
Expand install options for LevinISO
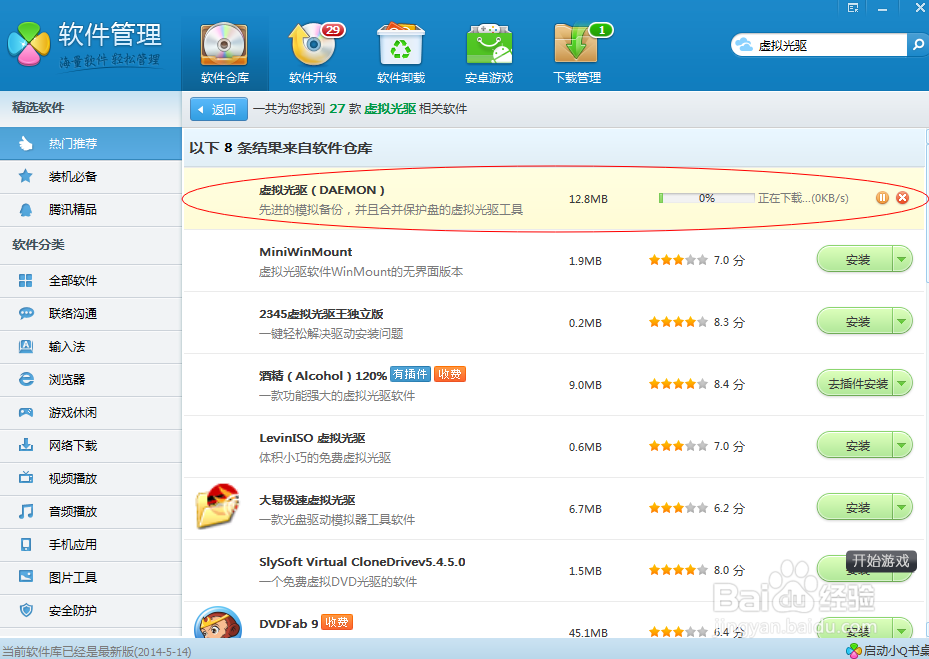point(902,446)
